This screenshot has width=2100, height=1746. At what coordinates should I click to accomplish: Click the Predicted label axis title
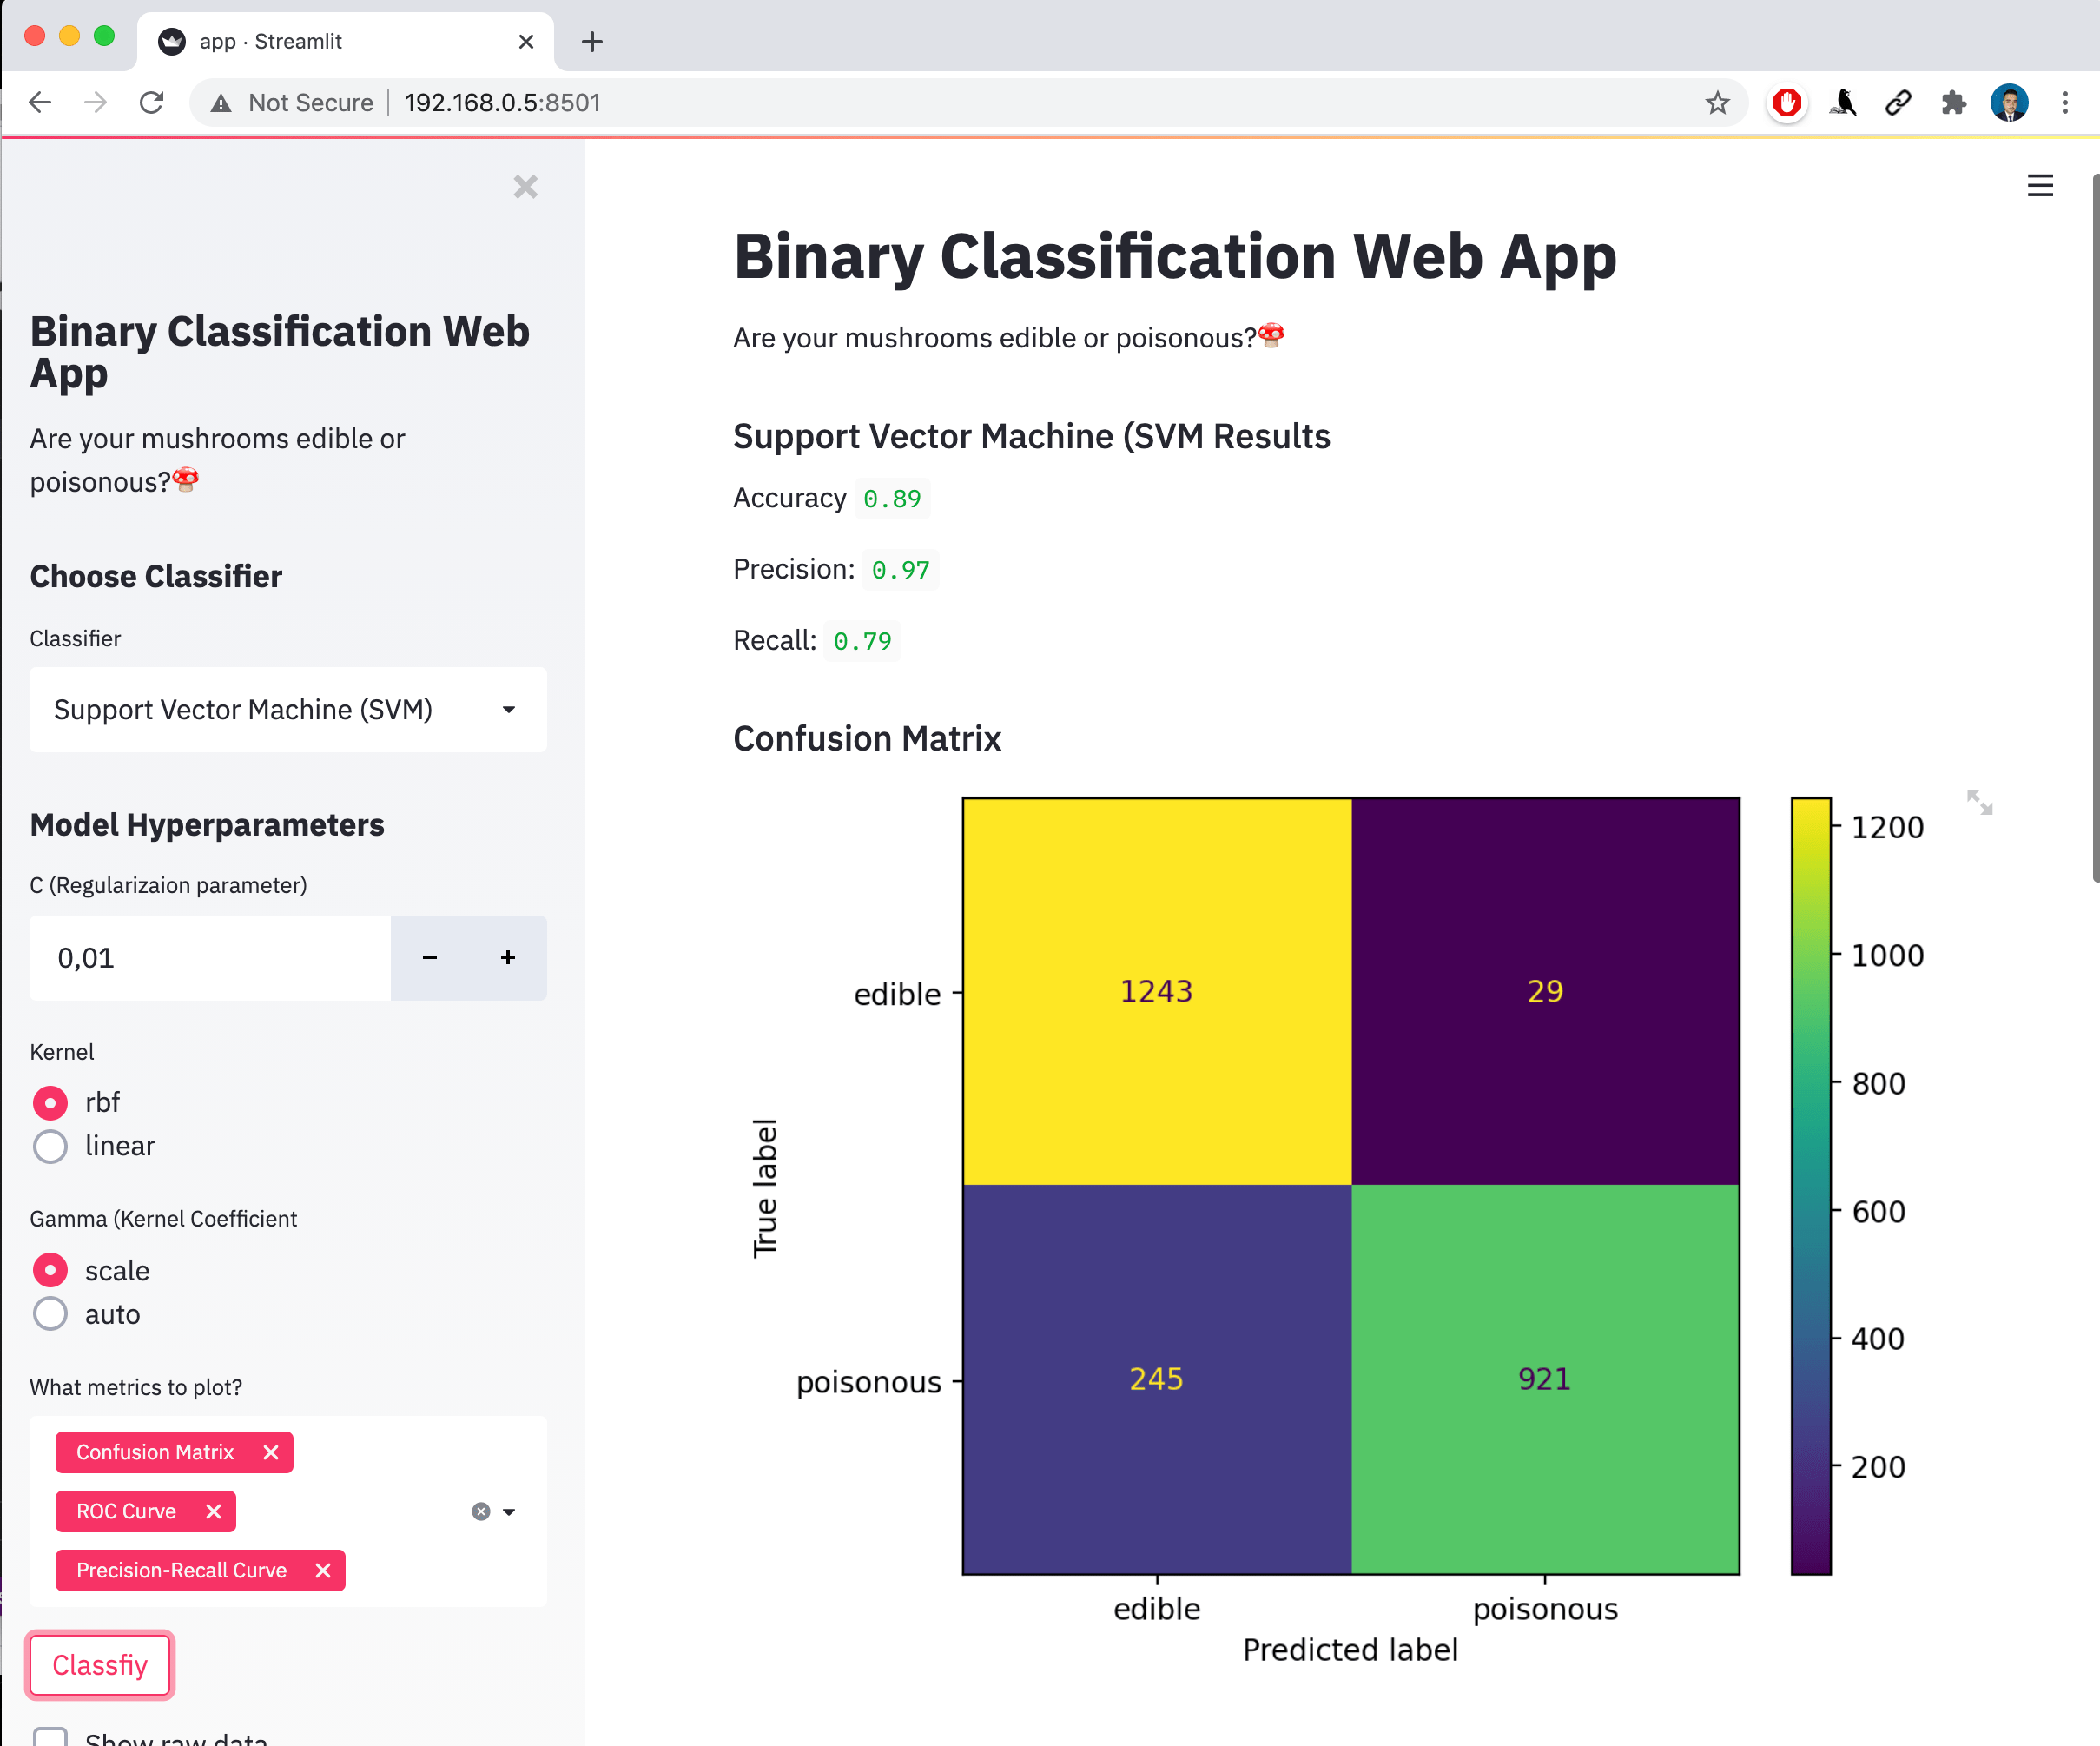pyautogui.click(x=1350, y=1649)
